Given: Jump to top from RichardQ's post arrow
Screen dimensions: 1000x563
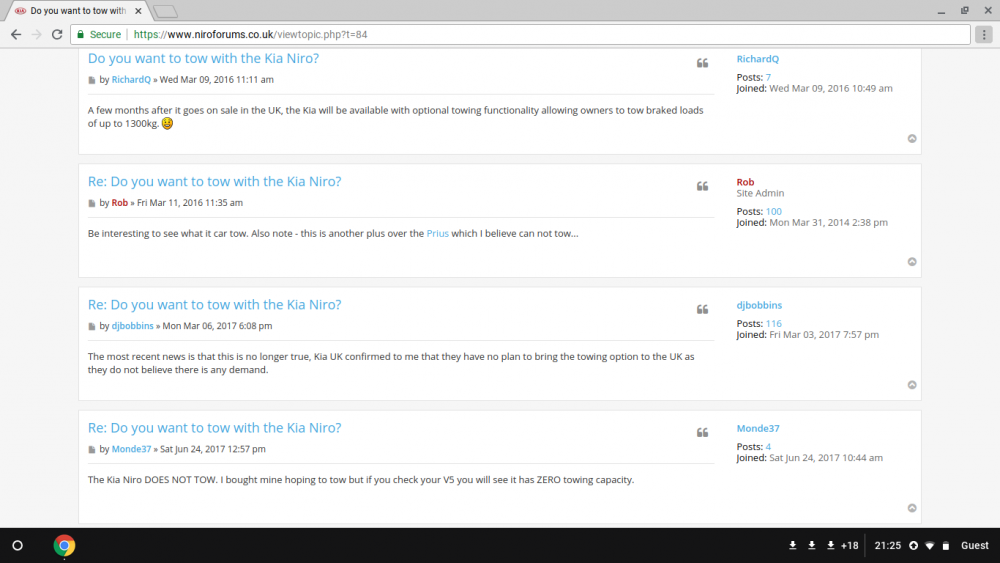Looking at the screenshot, I should (x=912, y=138).
